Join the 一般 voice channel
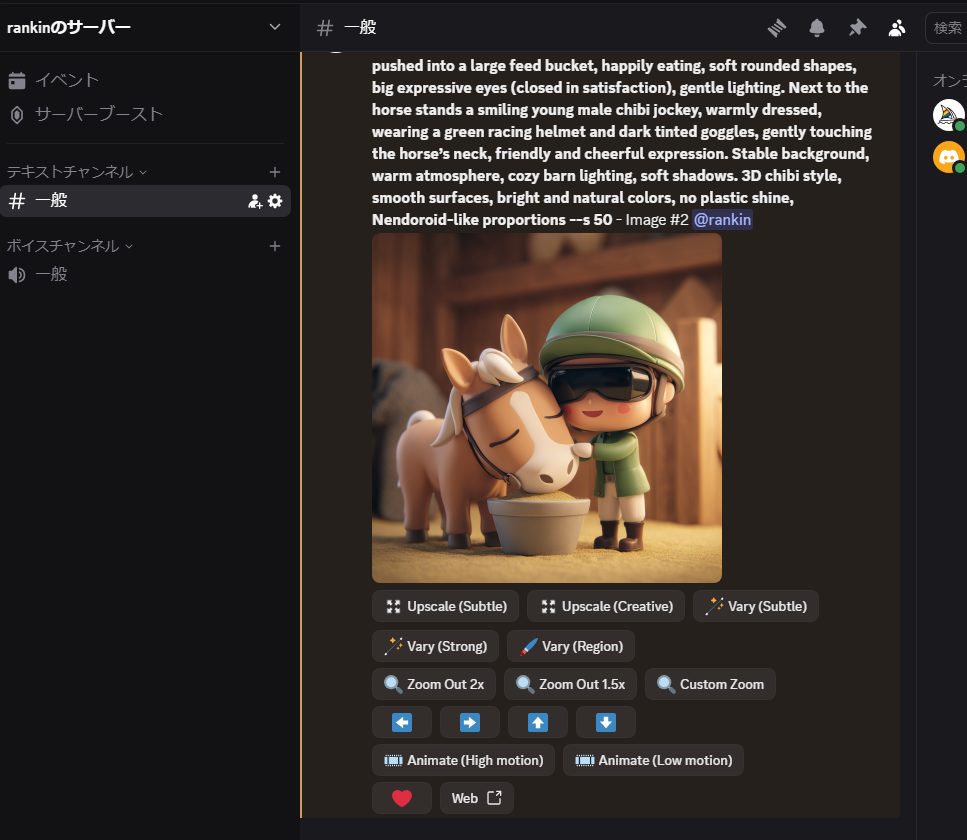Image resolution: width=967 pixels, height=840 pixels. (x=51, y=274)
